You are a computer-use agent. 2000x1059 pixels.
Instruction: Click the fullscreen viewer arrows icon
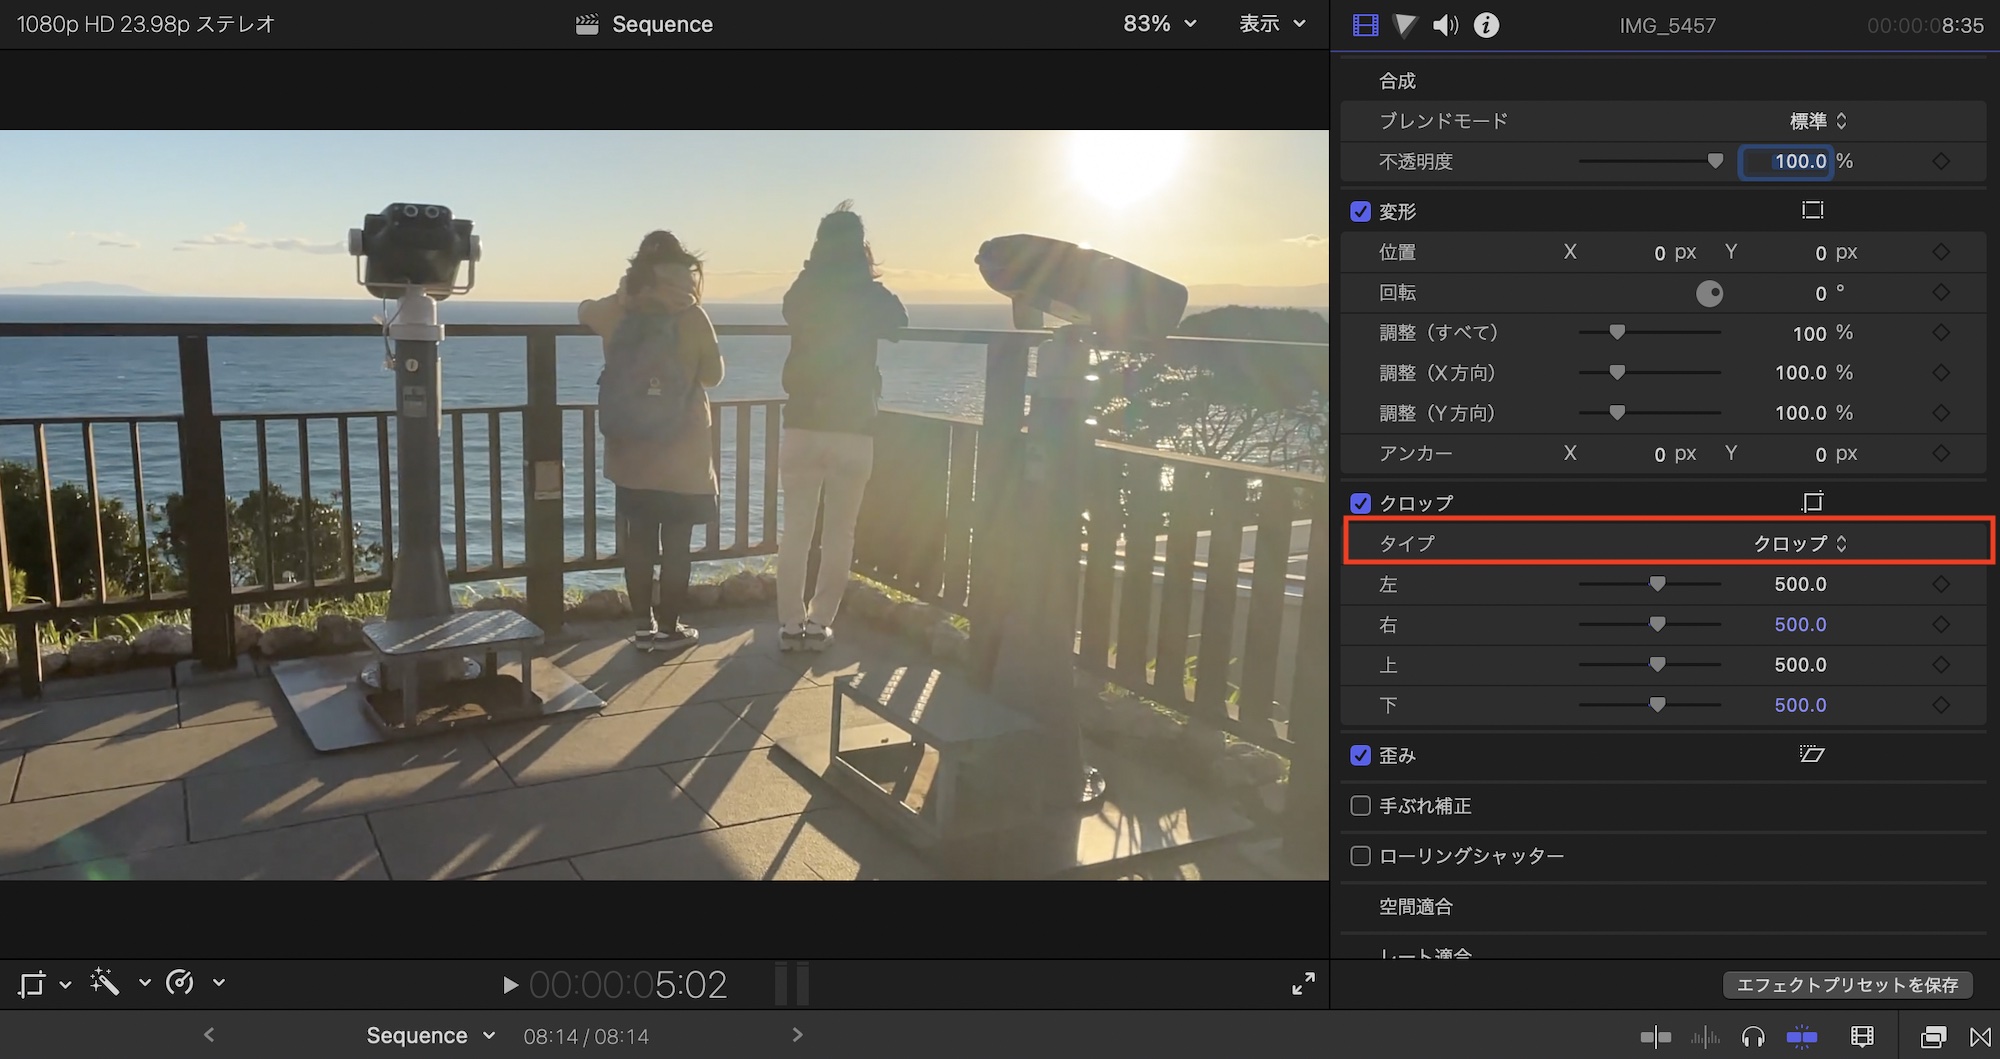click(1303, 984)
